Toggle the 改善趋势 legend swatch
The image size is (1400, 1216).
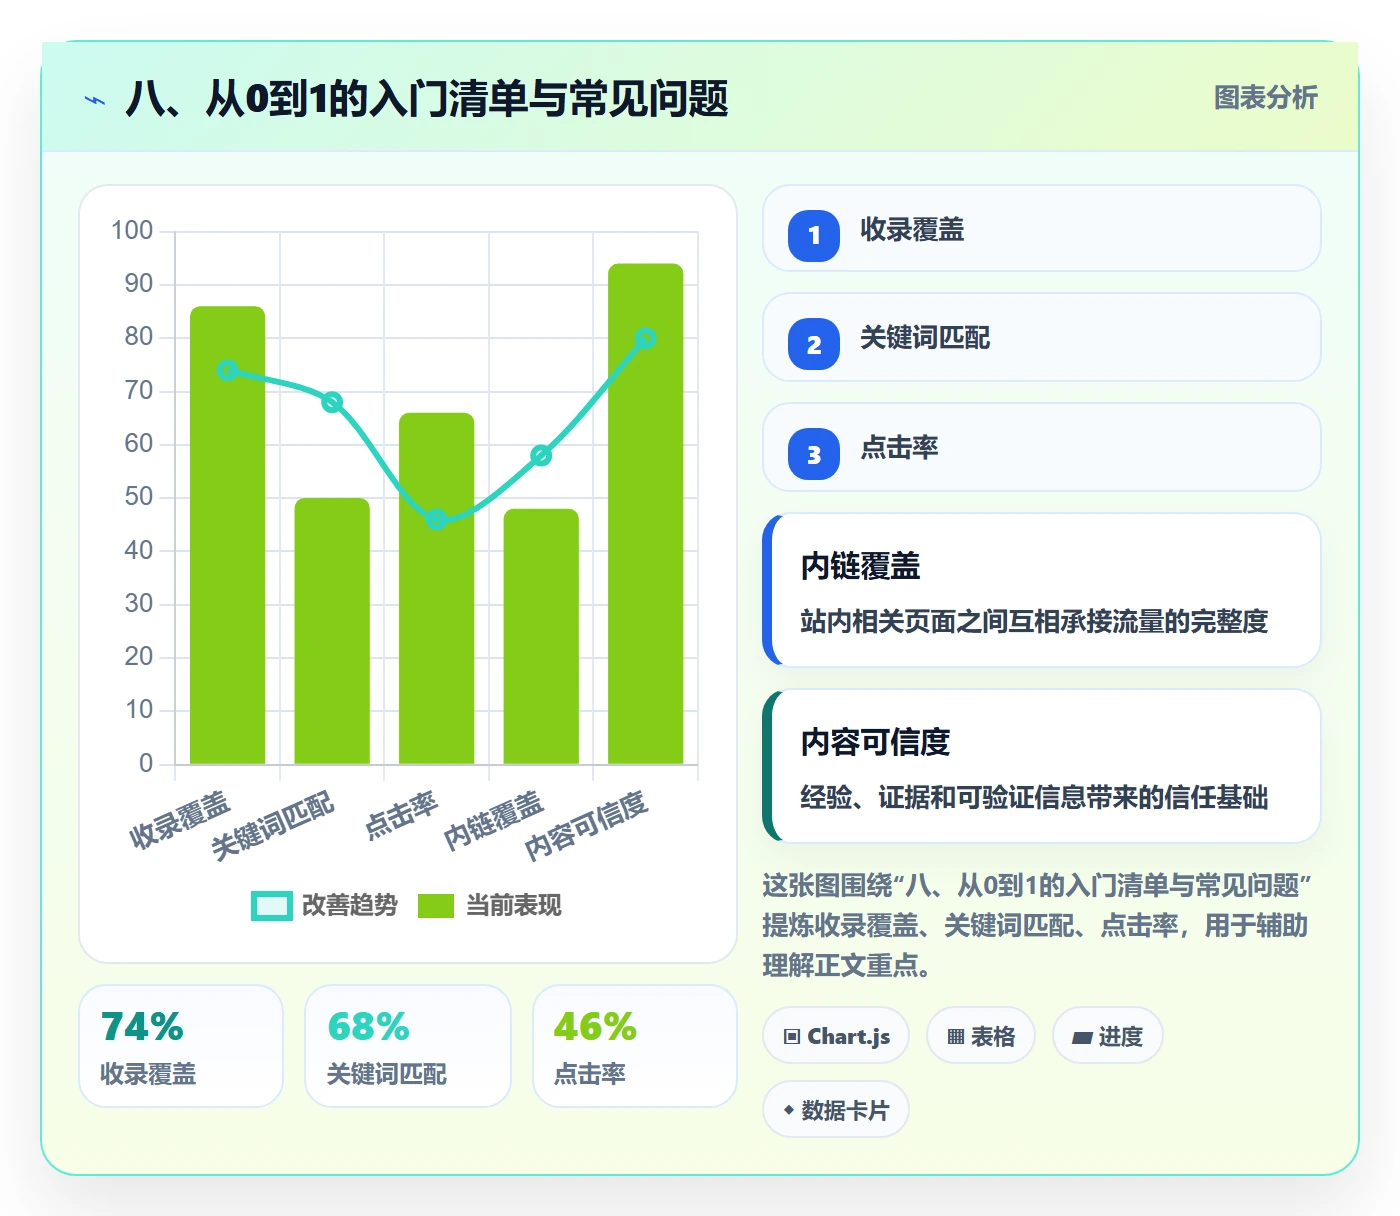(x=272, y=905)
